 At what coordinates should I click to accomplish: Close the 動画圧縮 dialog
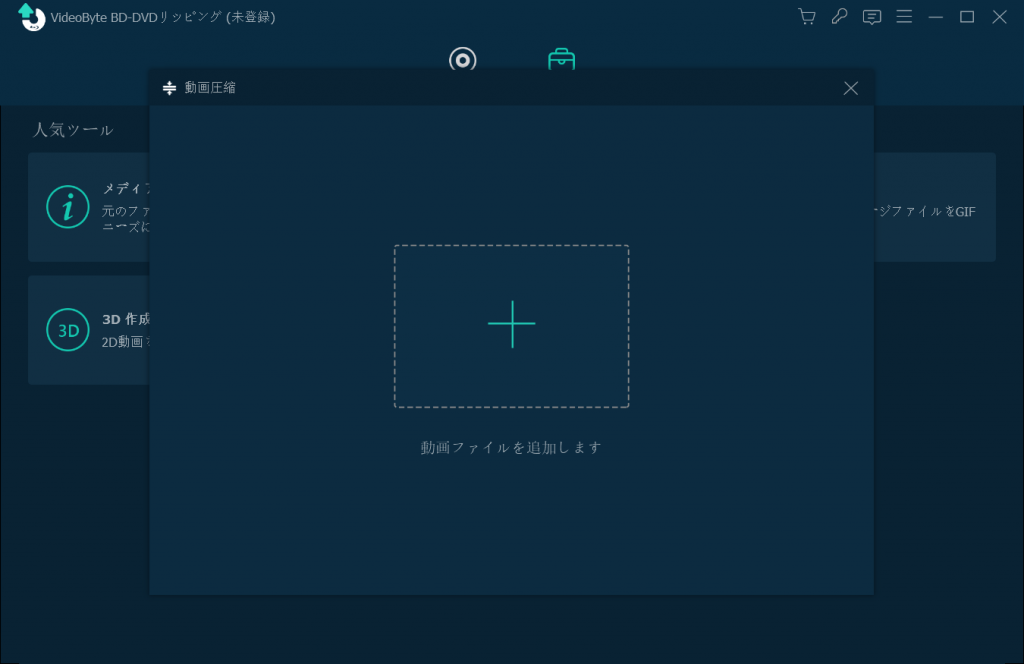(851, 88)
